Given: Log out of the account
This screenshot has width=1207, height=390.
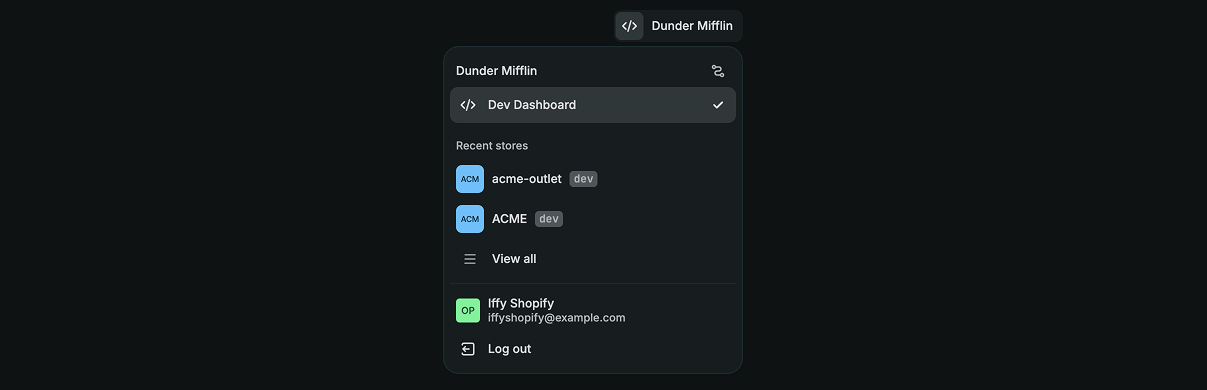Looking at the screenshot, I should click(x=593, y=349).
